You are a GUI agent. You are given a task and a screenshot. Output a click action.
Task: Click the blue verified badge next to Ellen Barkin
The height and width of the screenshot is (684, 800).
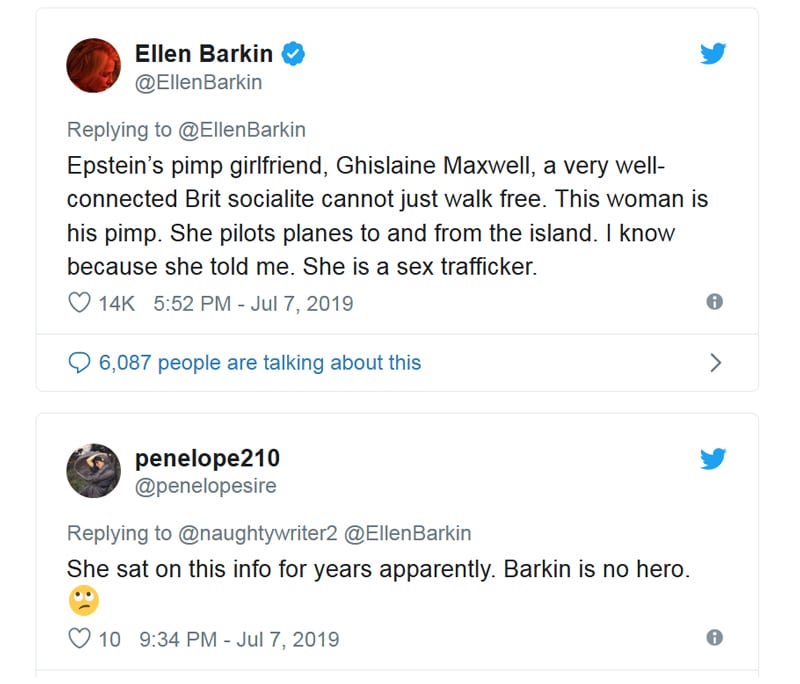[292, 55]
